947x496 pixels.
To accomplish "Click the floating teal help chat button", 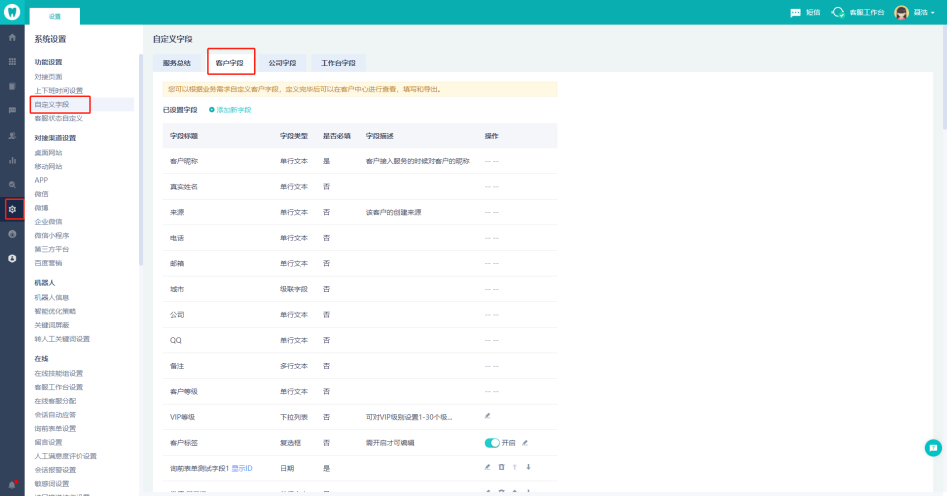I will (x=933, y=448).
